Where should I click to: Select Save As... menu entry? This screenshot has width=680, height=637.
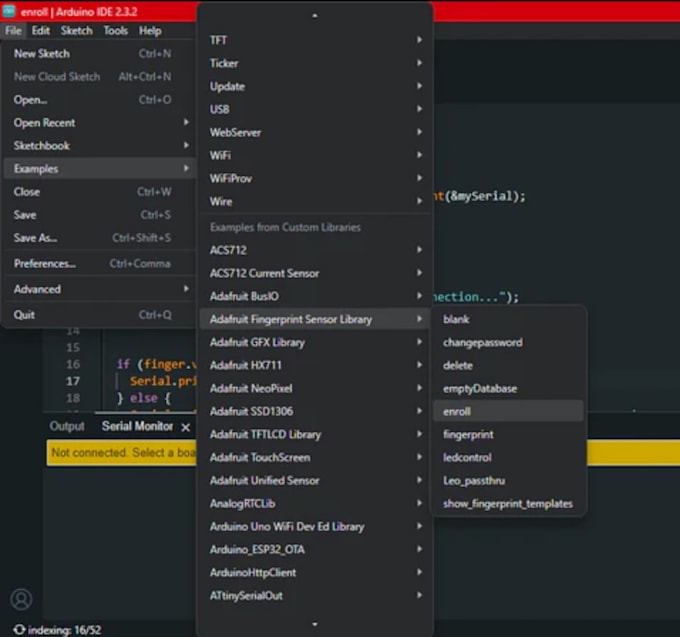[99, 238]
